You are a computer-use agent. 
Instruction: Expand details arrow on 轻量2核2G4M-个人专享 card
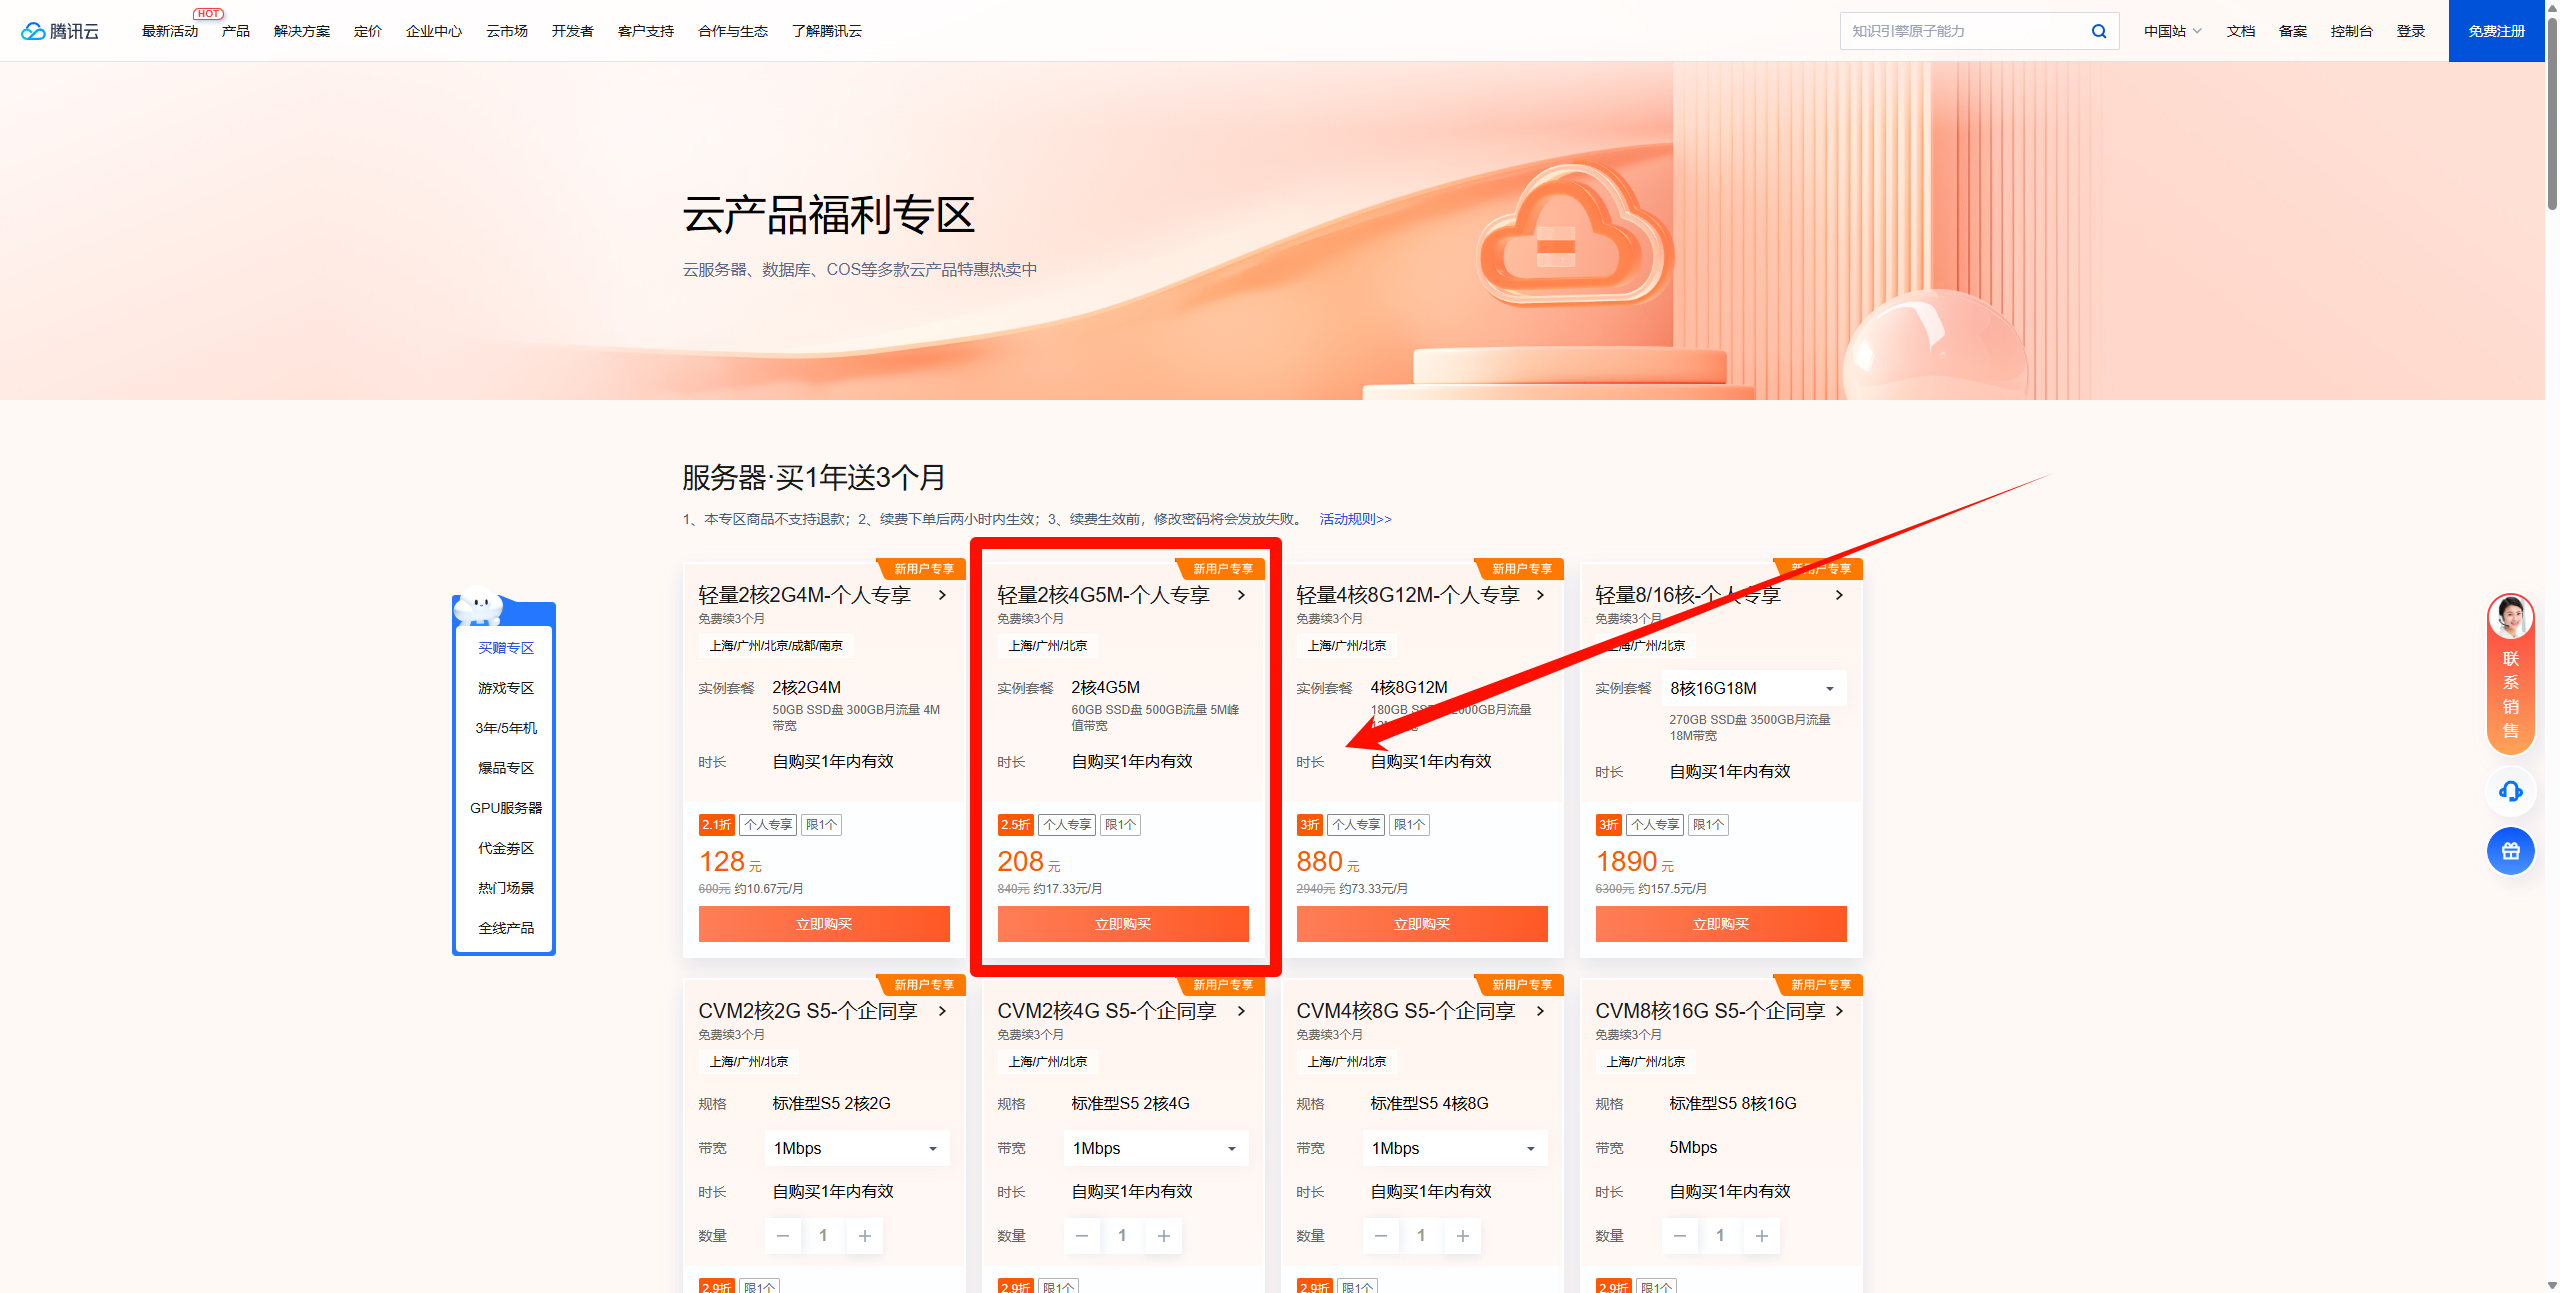944,595
